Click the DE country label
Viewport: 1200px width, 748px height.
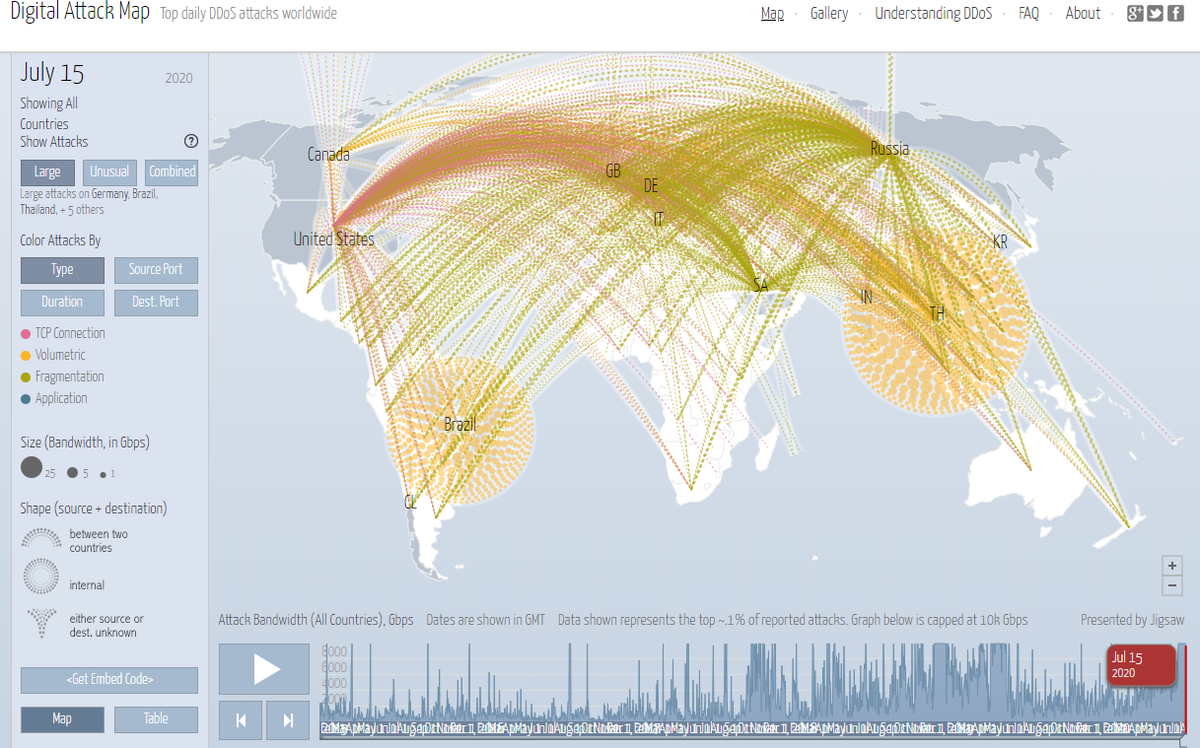coord(651,186)
